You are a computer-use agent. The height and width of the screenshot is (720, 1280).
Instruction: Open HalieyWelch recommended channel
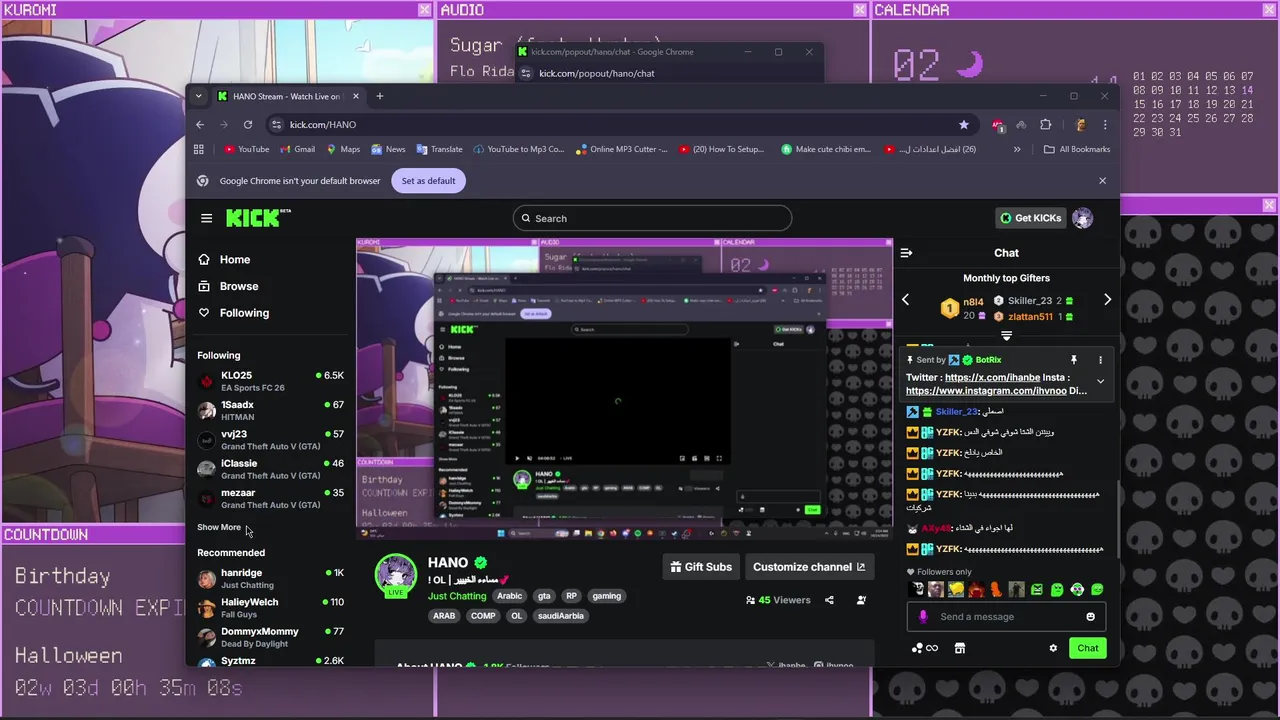pyautogui.click(x=270, y=607)
